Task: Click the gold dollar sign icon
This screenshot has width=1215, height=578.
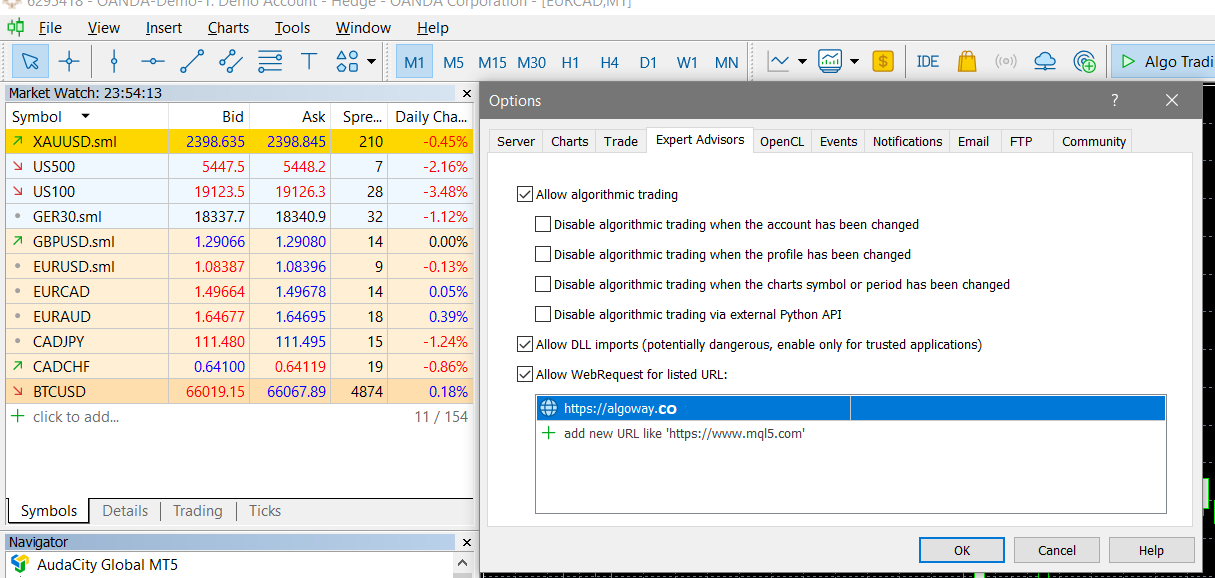Action: [882, 62]
